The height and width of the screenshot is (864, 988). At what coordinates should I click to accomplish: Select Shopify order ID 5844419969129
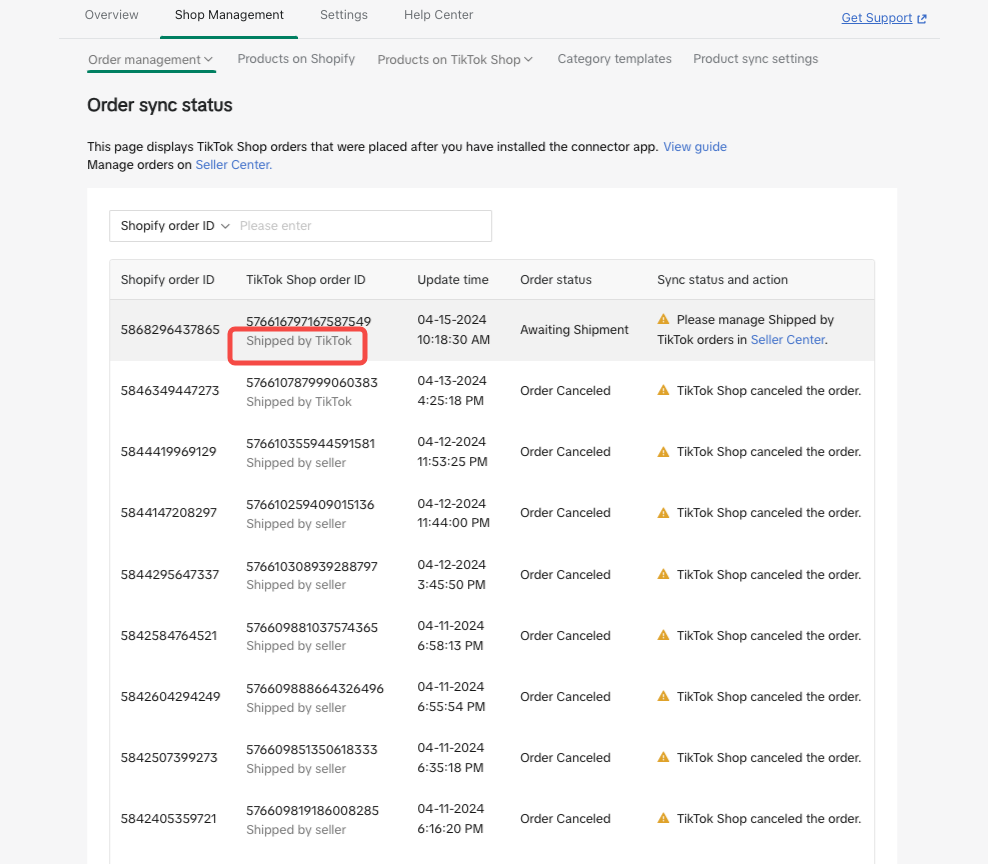[168, 452]
